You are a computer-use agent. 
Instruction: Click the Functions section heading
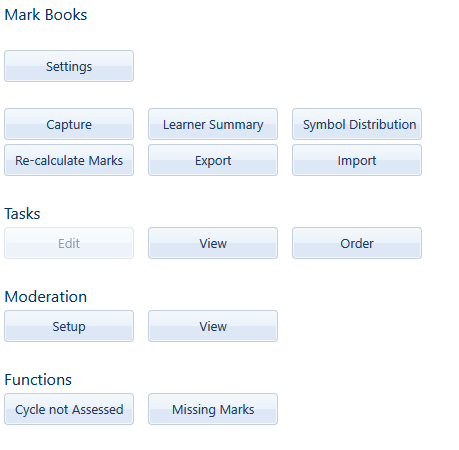(x=38, y=380)
